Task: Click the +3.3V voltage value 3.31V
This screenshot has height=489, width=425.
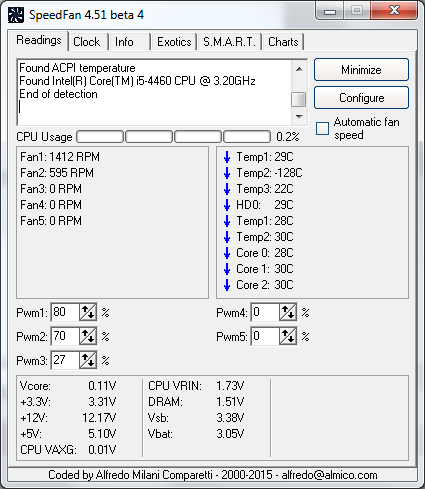Action: tap(102, 402)
